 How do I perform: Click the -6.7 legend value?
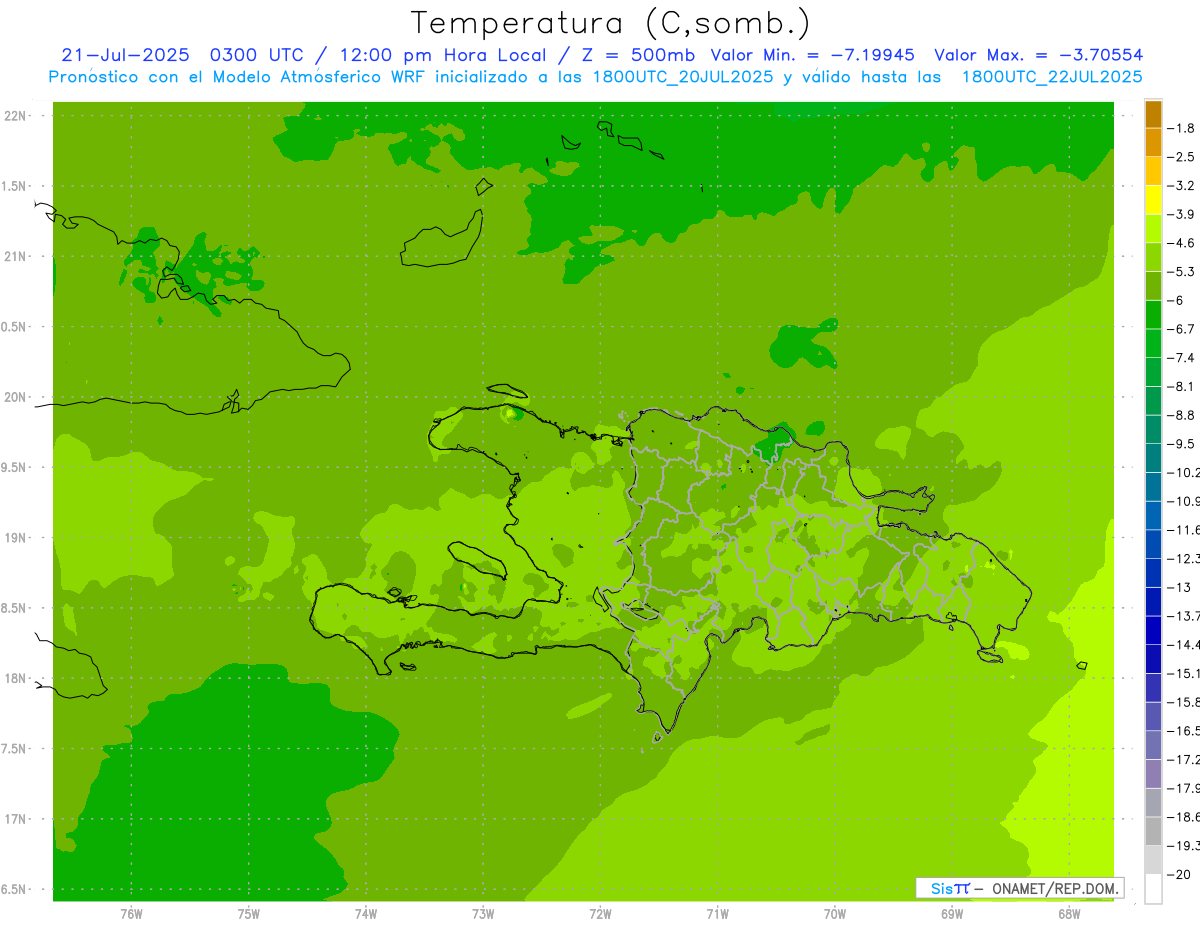pyautogui.click(x=1181, y=329)
